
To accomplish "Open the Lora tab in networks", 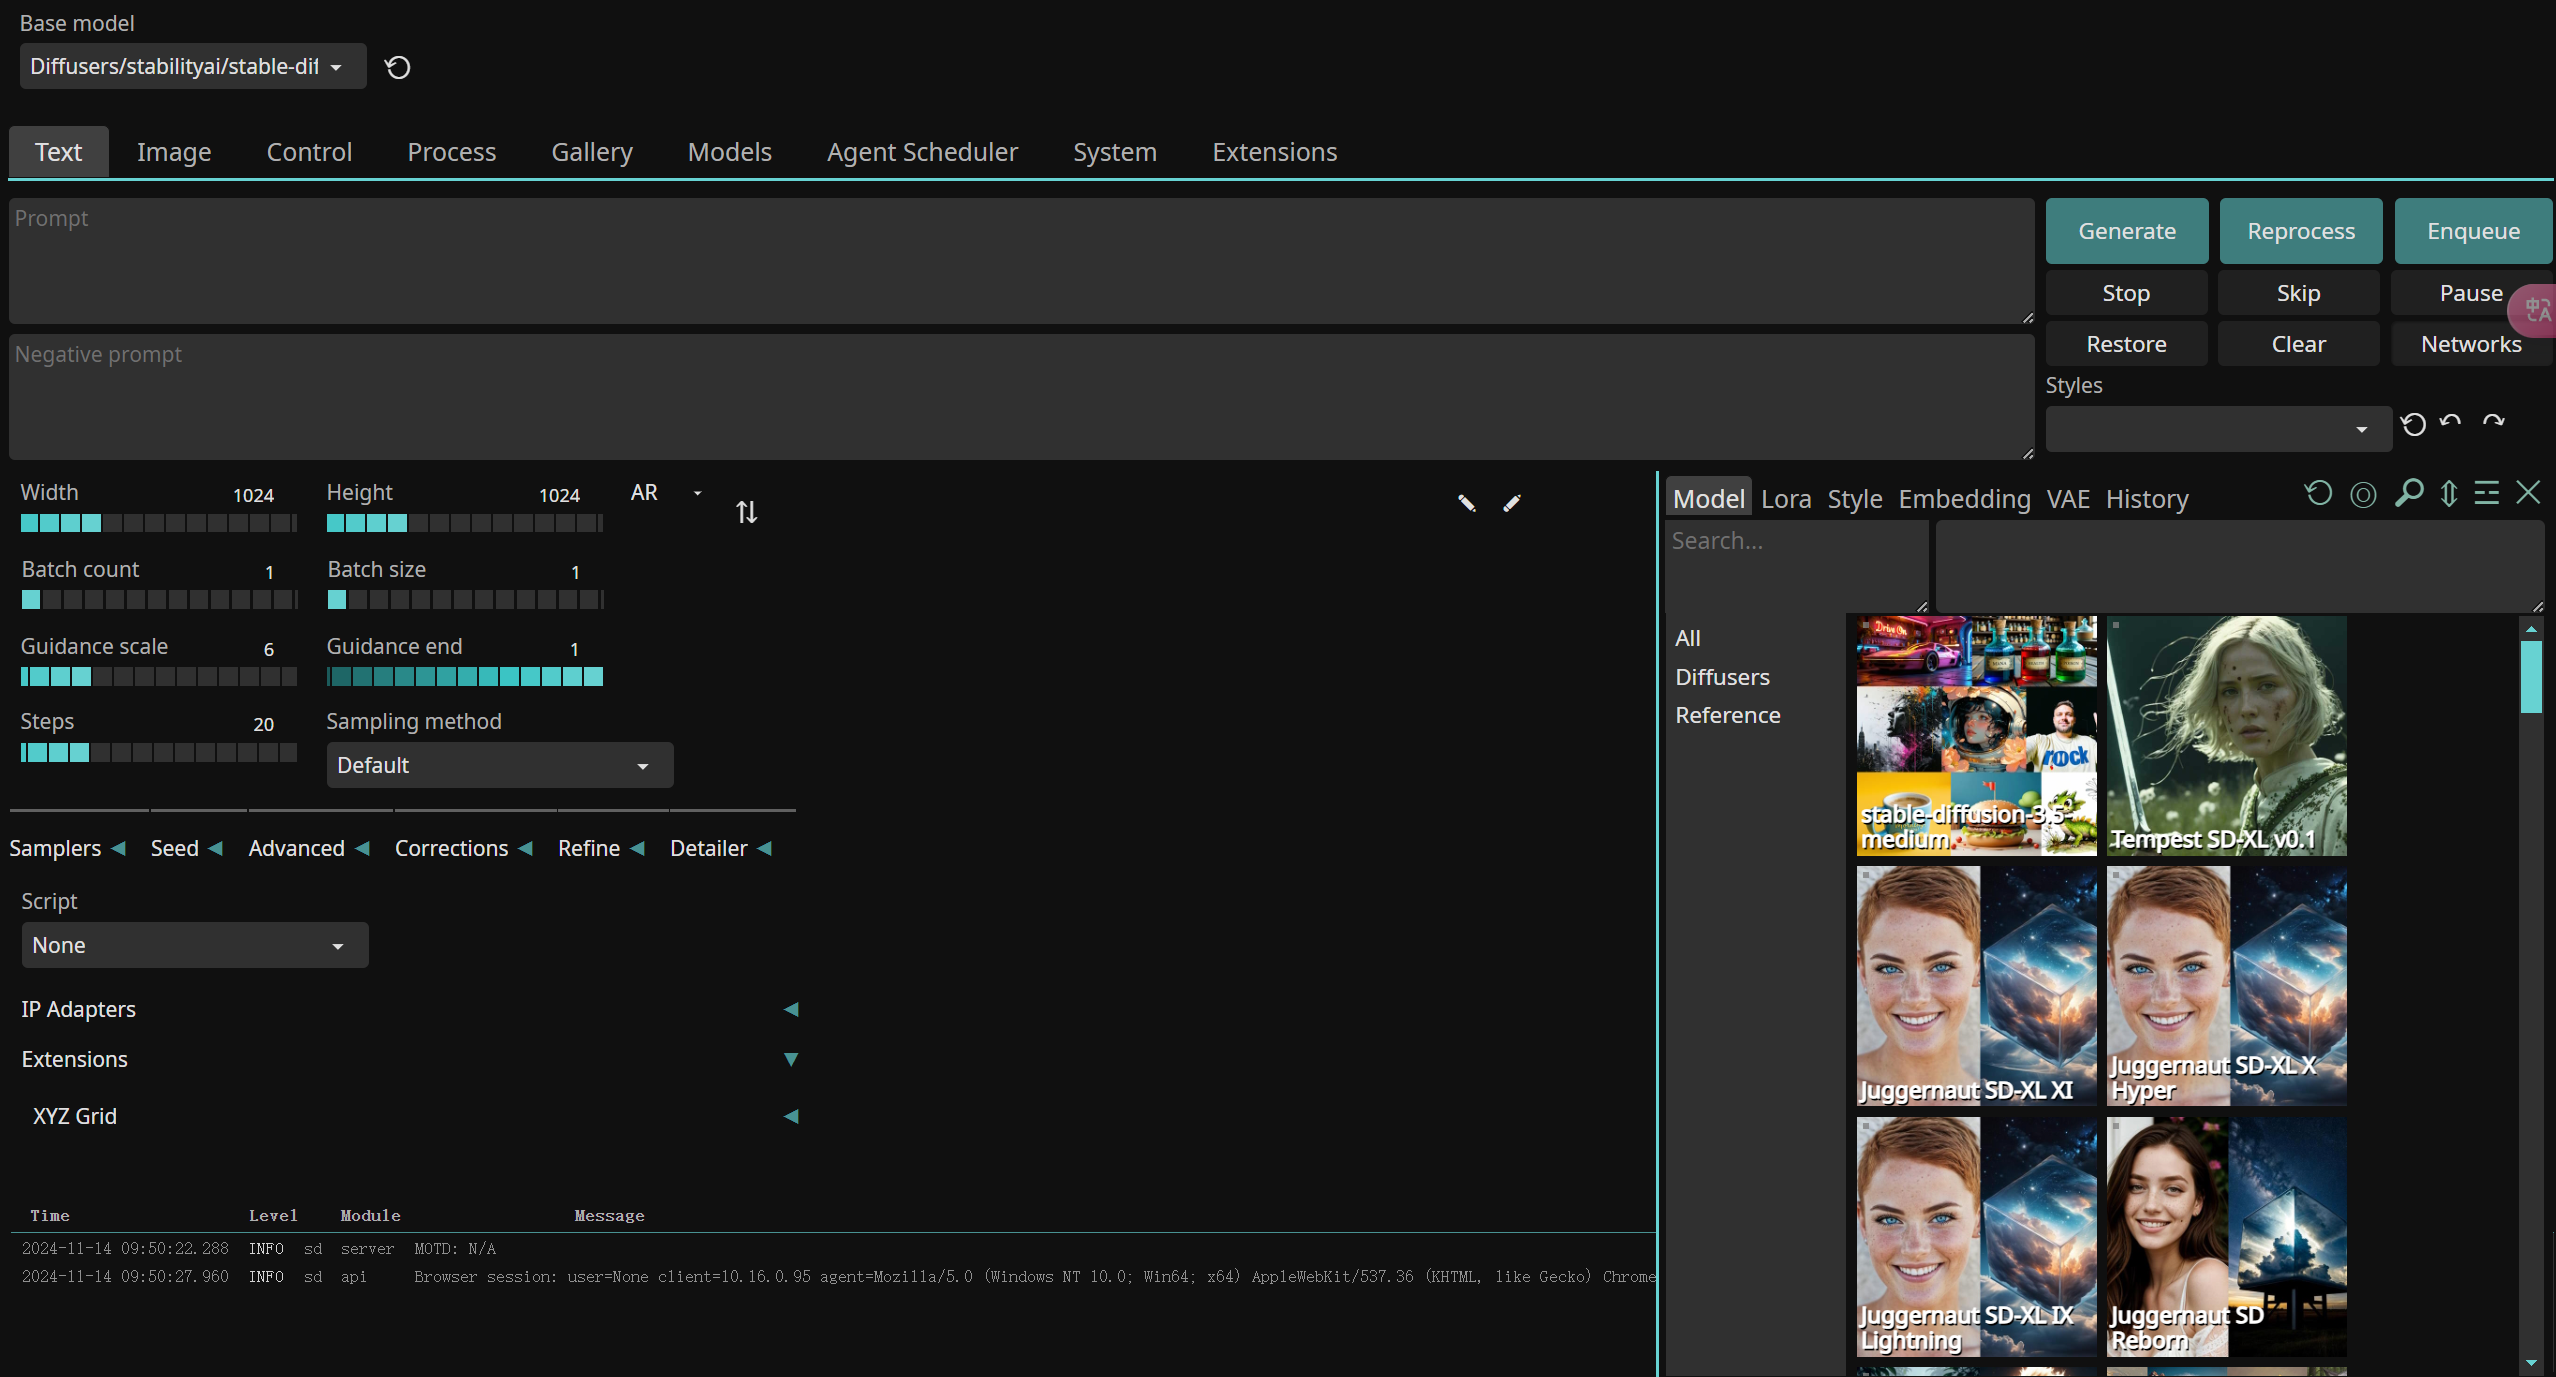I will [x=1786, y=499].
